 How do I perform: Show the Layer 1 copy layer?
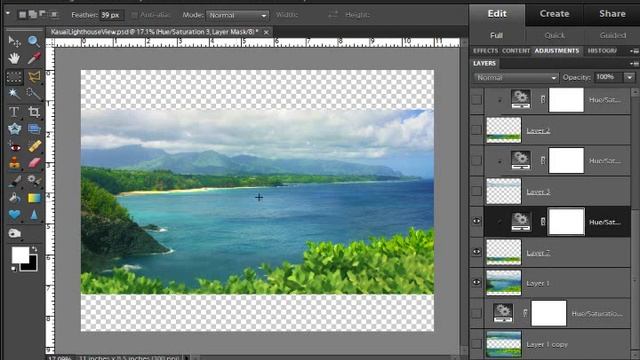(x=476, y=344)
